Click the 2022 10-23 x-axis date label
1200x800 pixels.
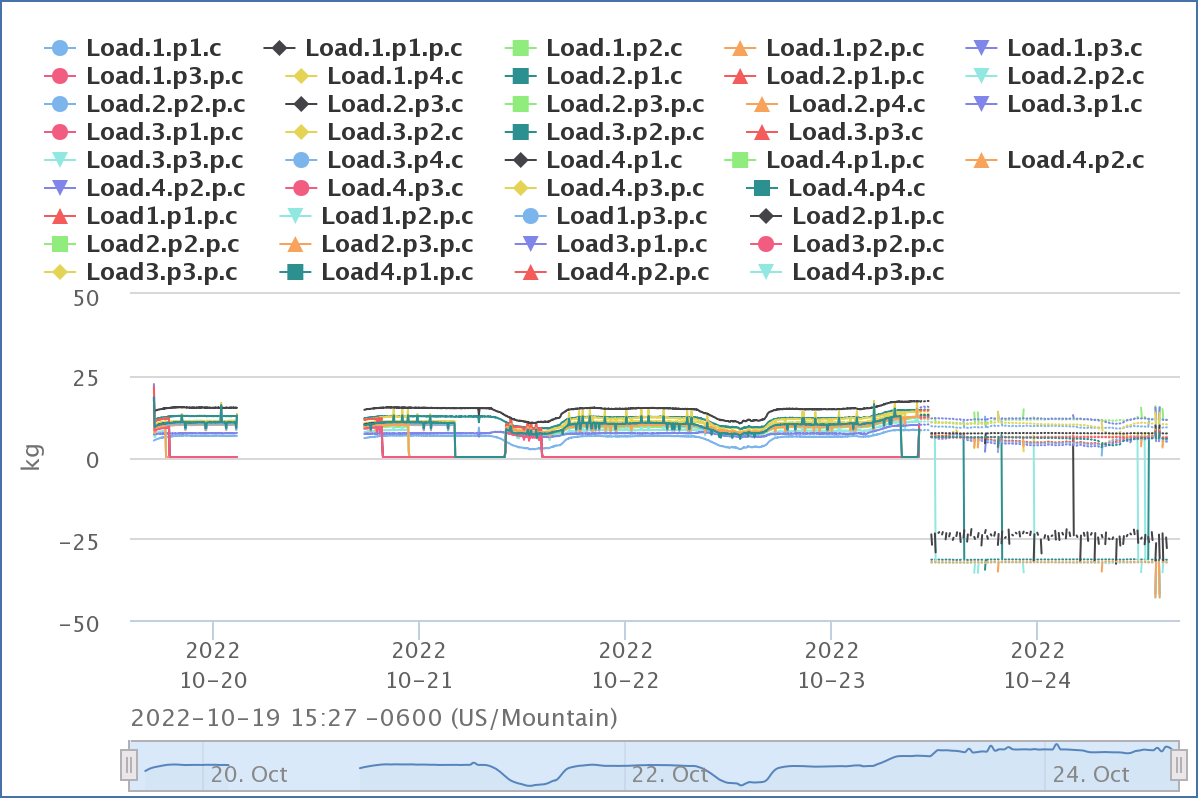(x=831, y=665)
